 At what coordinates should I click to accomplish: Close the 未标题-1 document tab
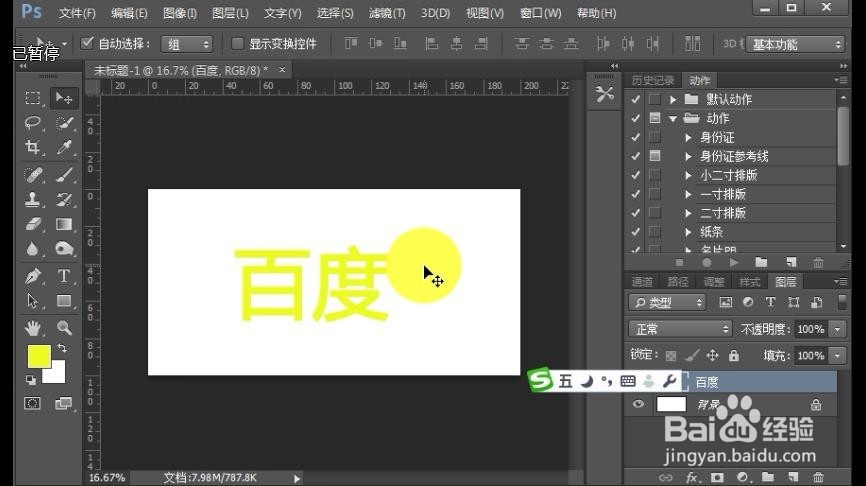click(282, 70)
